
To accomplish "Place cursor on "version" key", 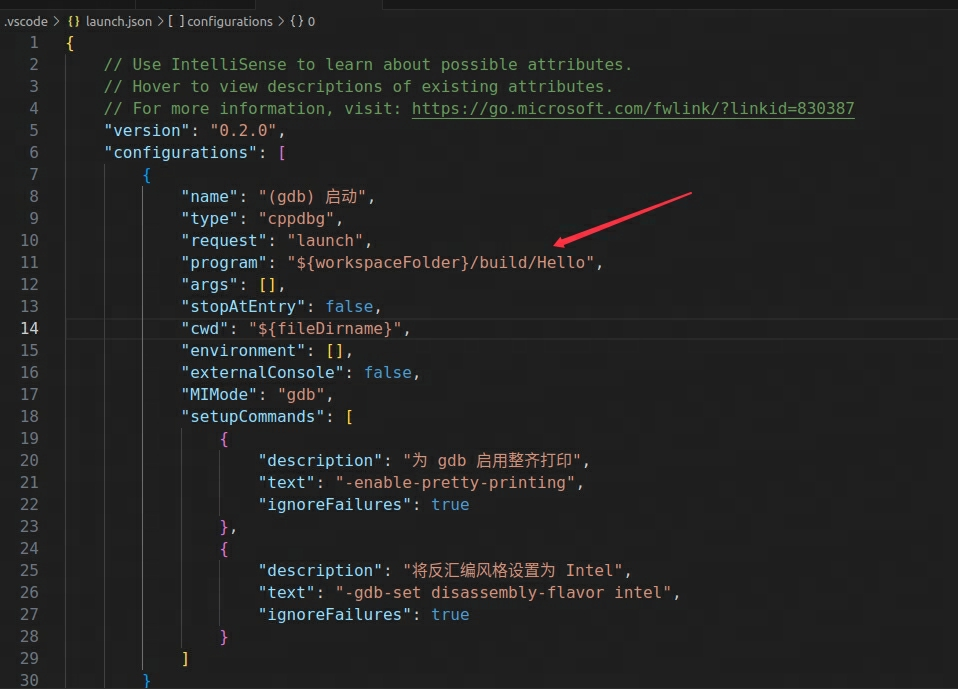I will click(147, 131).
